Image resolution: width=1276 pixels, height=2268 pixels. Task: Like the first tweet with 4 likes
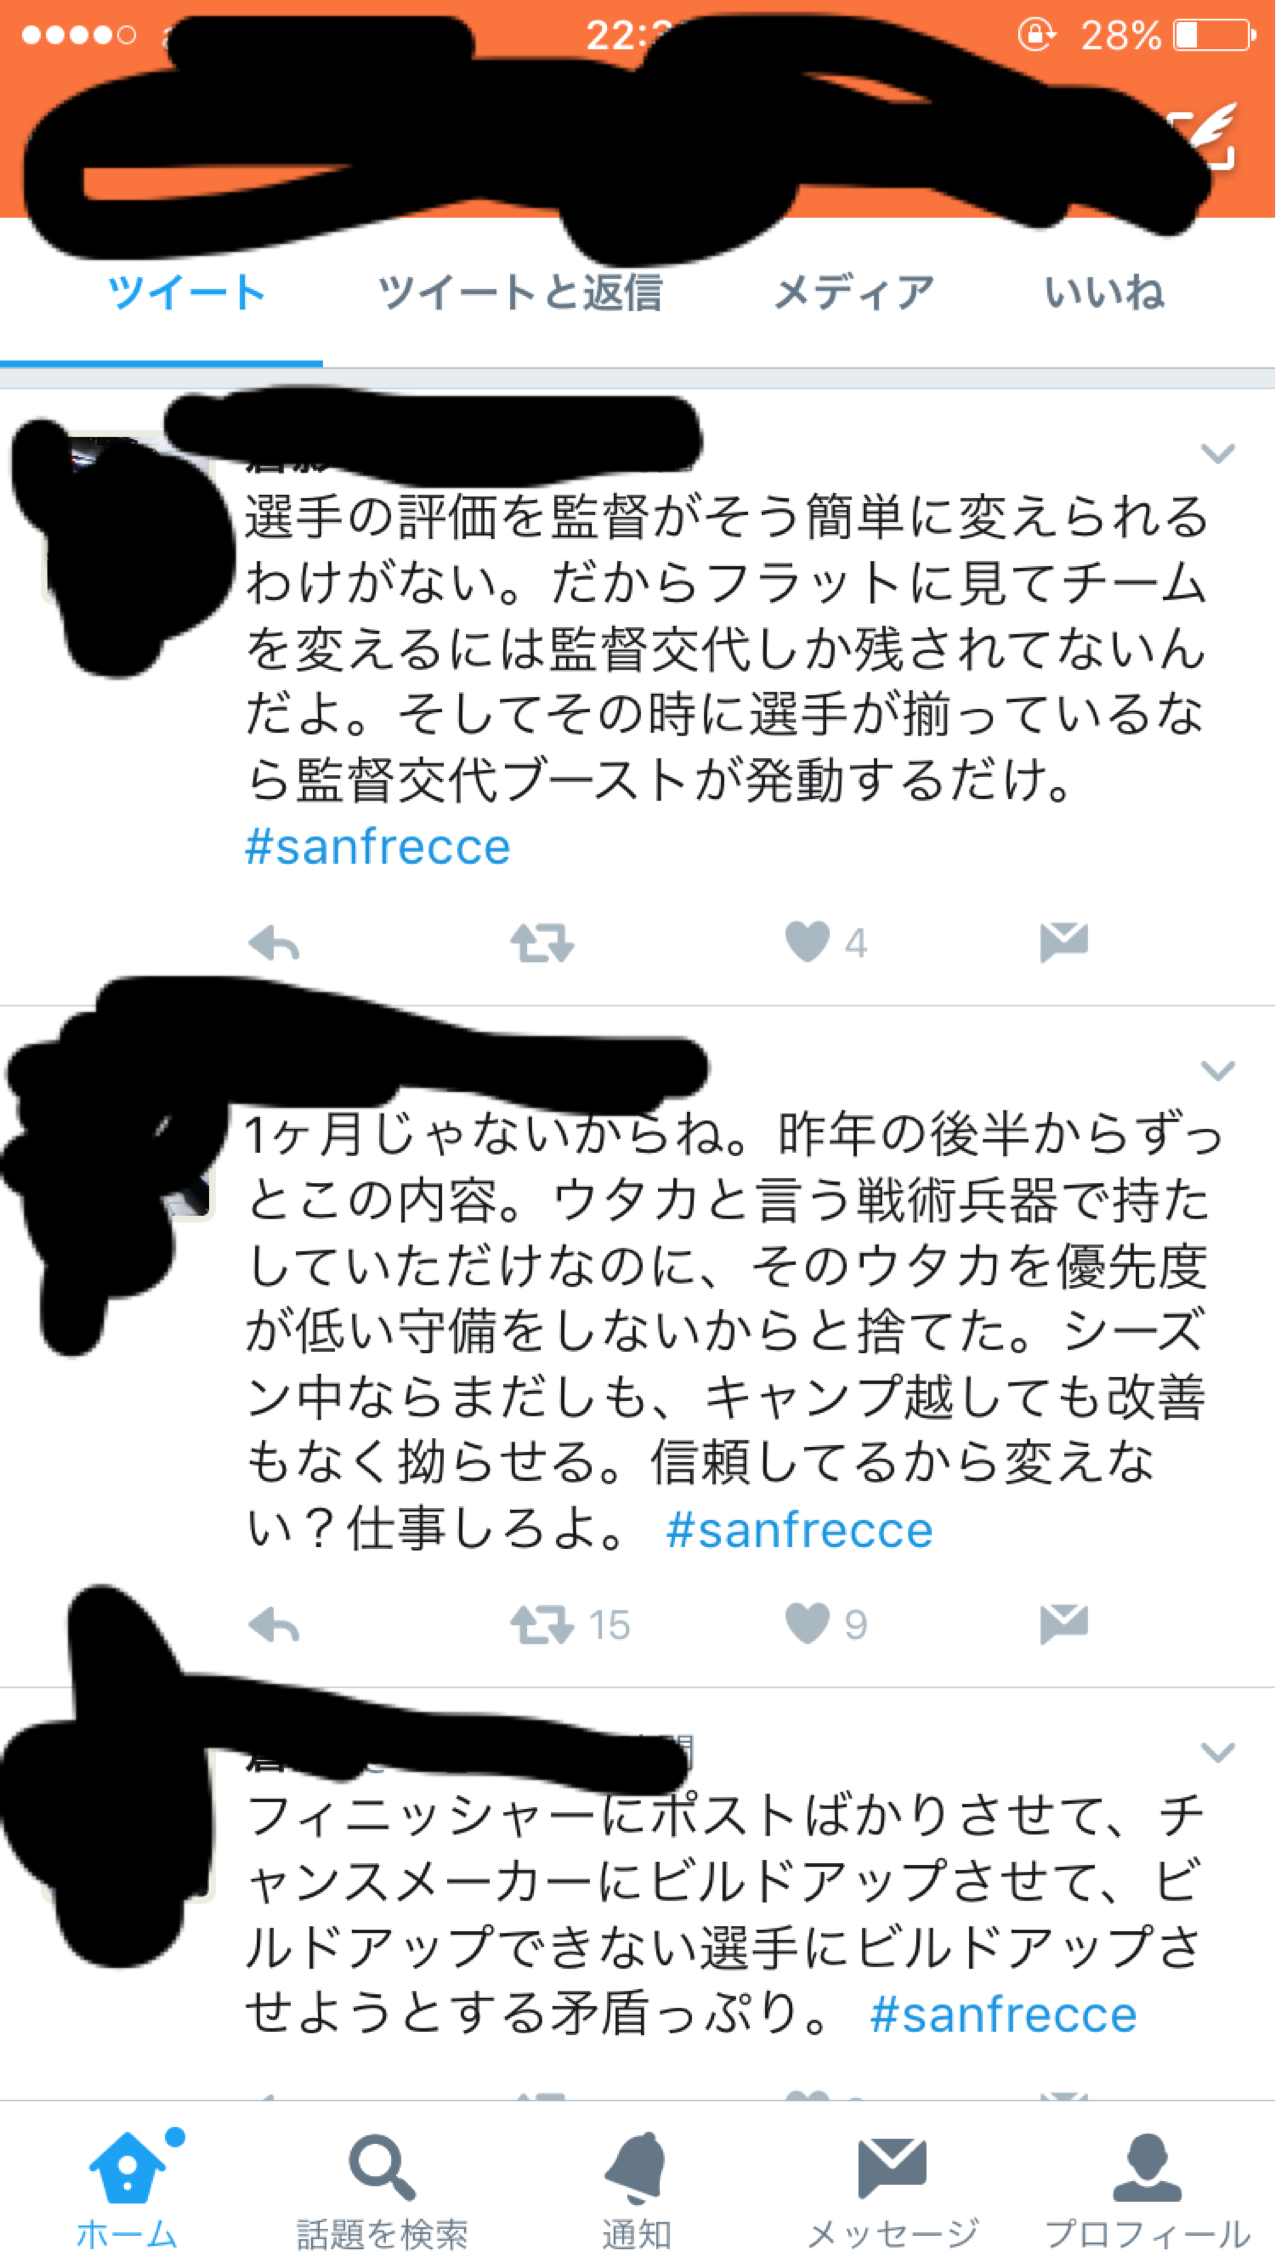pyautogui.click(x=807, y=942)
